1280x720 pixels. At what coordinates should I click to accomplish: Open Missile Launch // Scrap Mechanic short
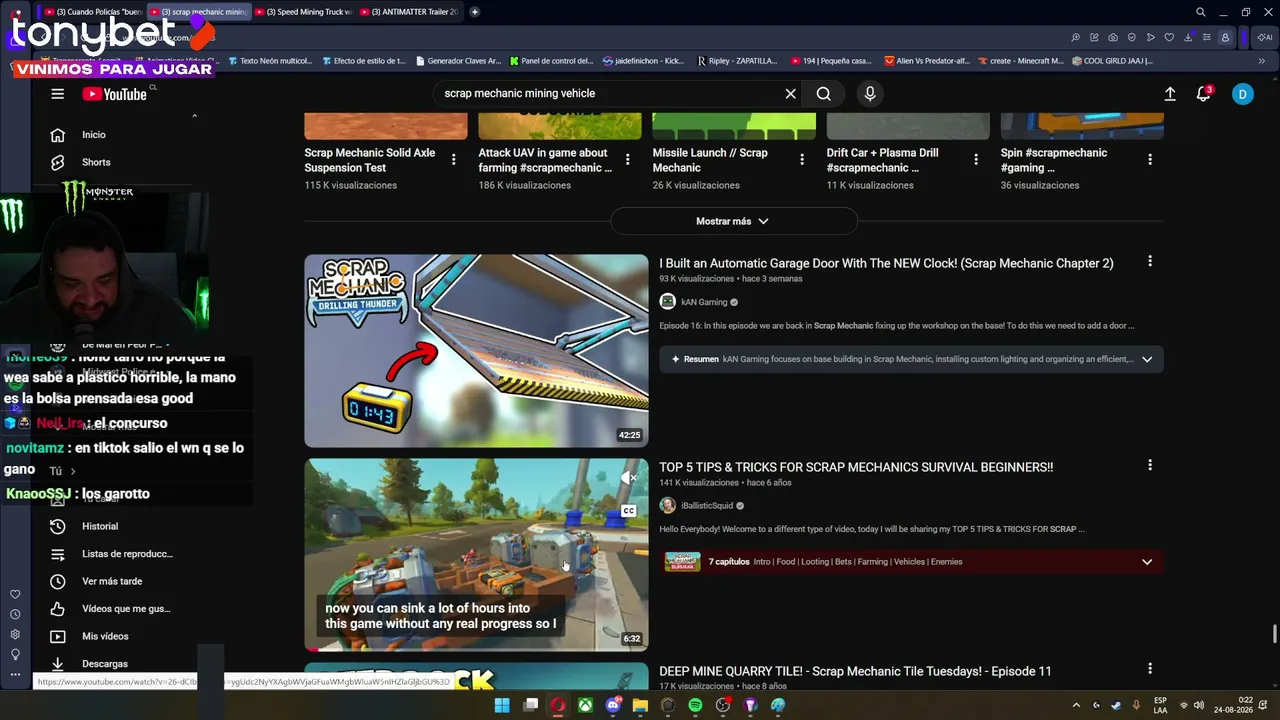click(710, 160)
